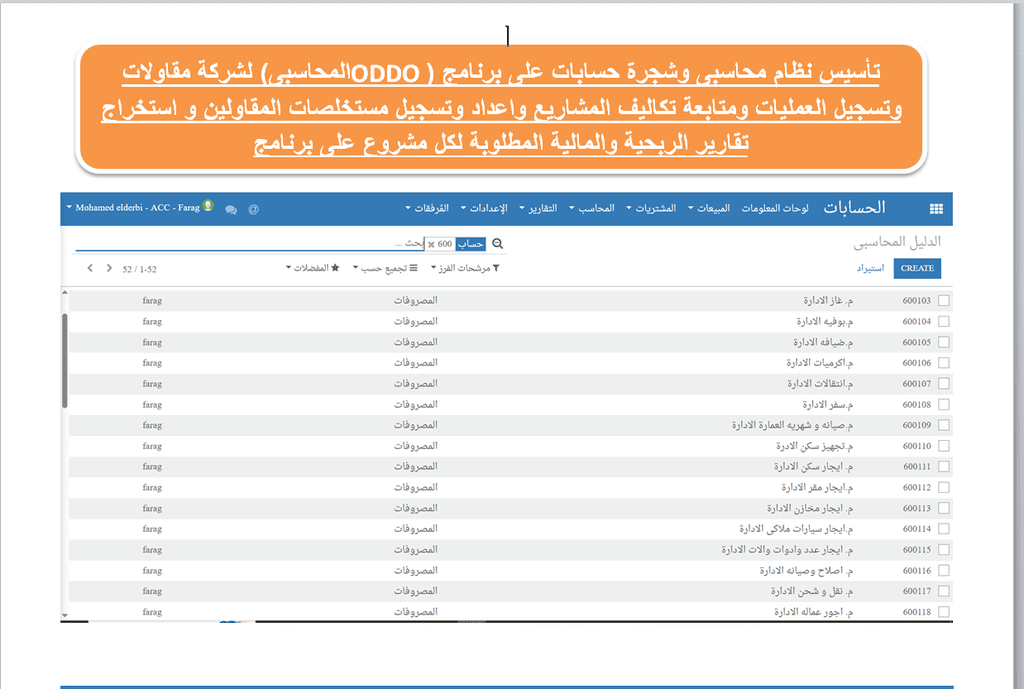Click the استيراد import link
The width and height of the screenshot is (1024, 689).
(871, 268)
